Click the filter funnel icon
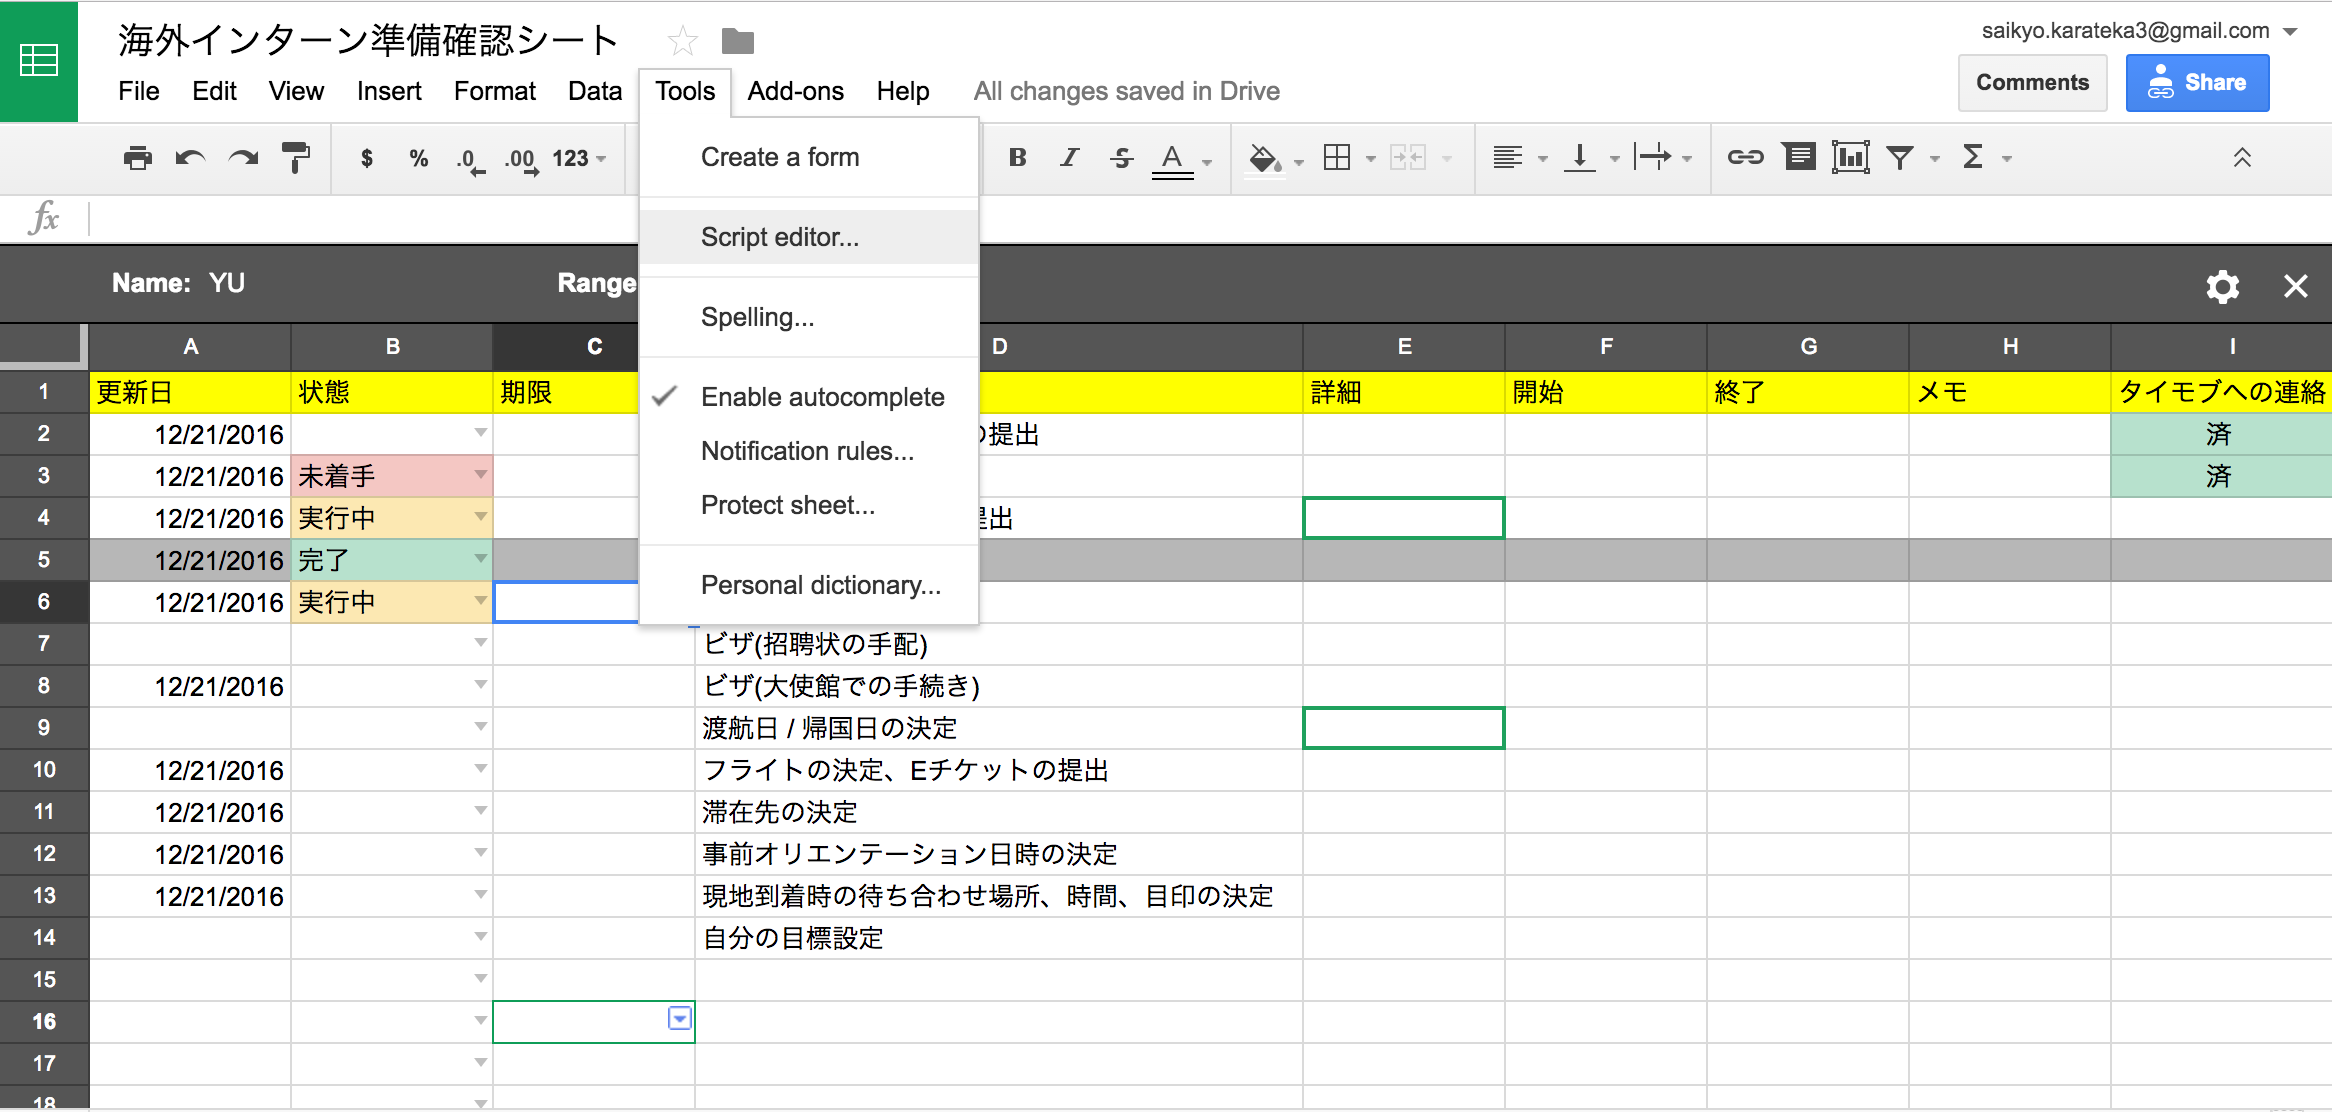This screenshot has width=2332, height=1112. (1900, 158)
